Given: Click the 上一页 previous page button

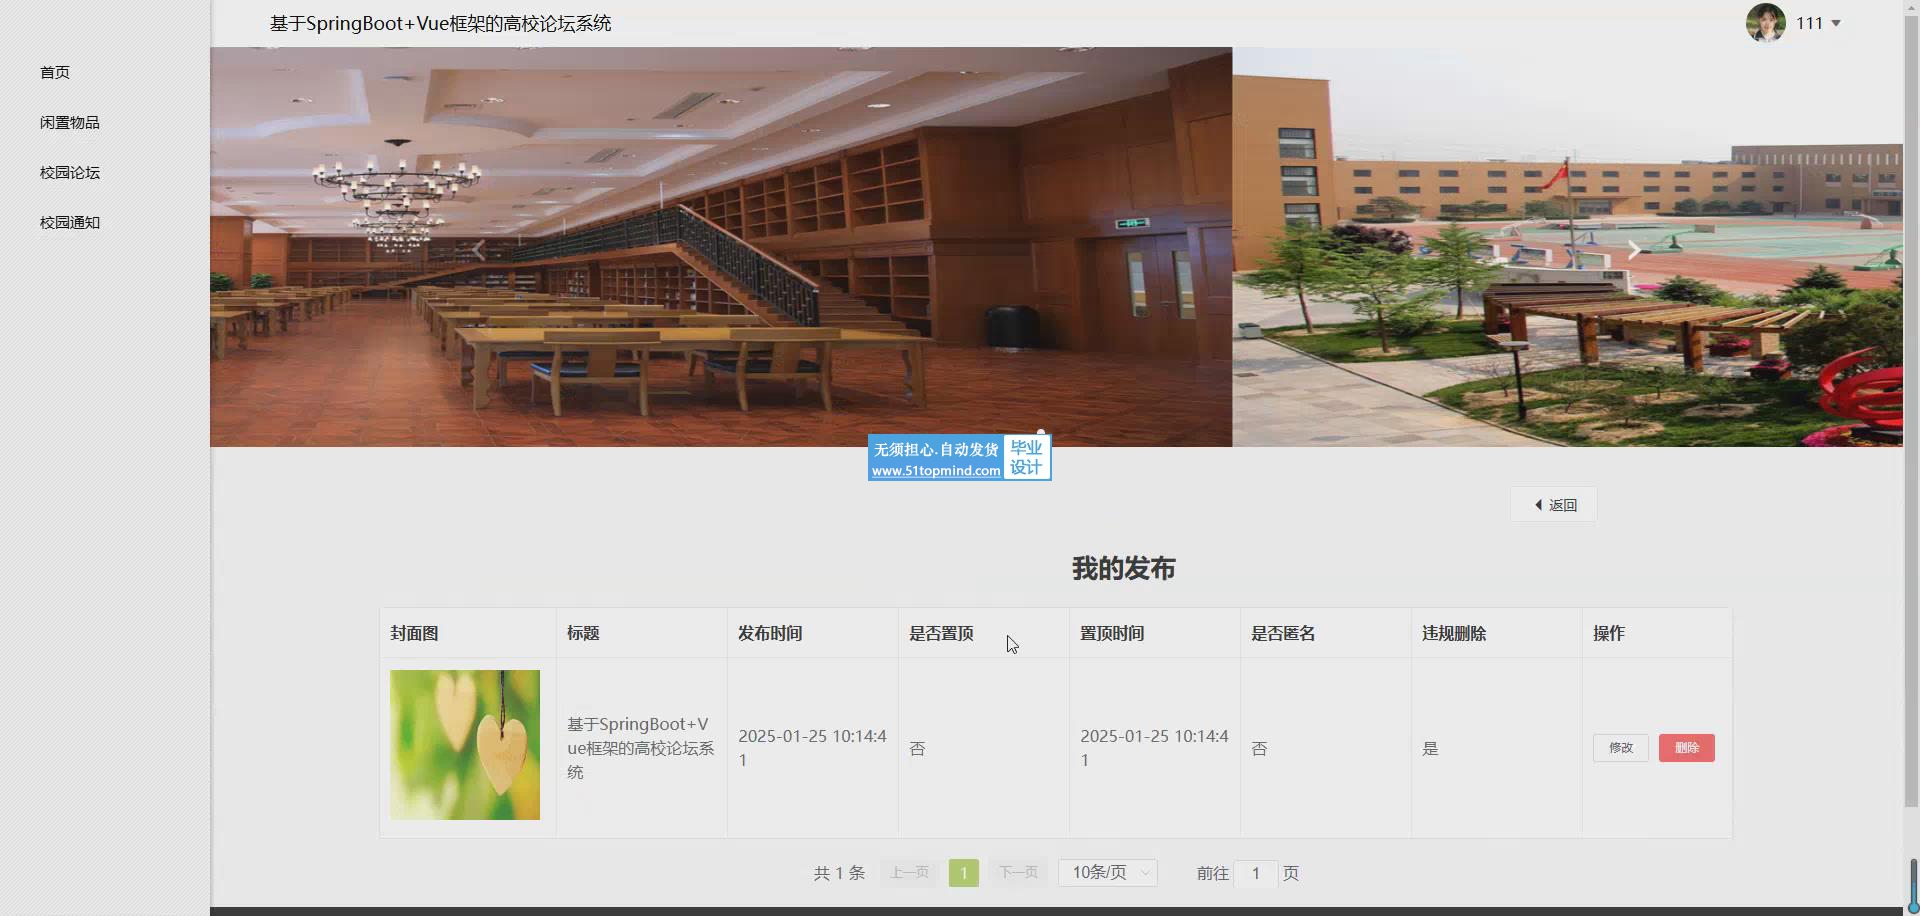Looking at the screenshot, I should (909, 873).
